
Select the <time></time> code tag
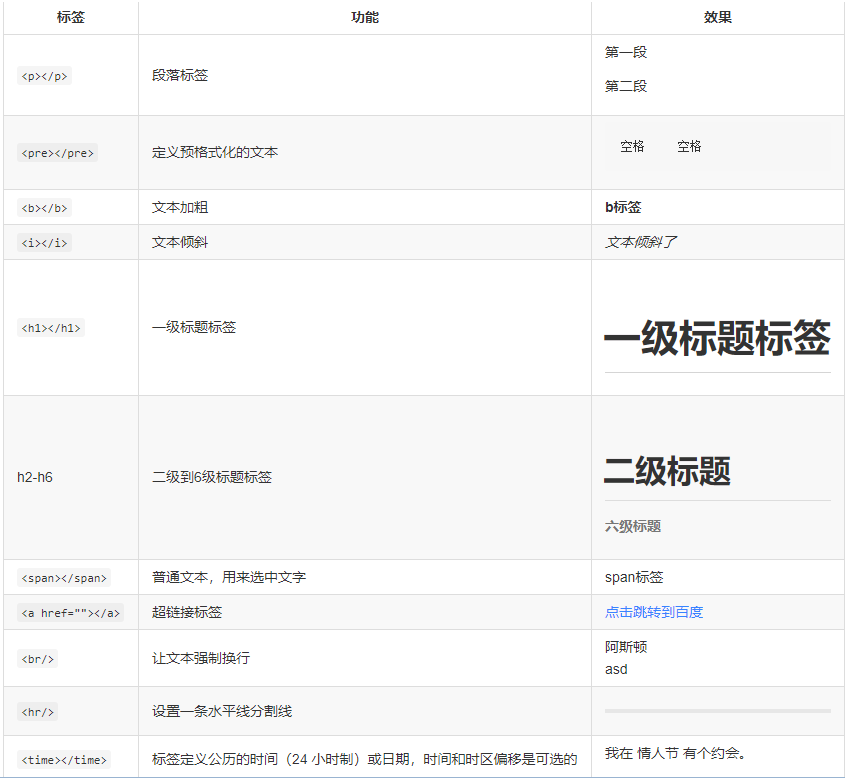click(x=64, y=760)
